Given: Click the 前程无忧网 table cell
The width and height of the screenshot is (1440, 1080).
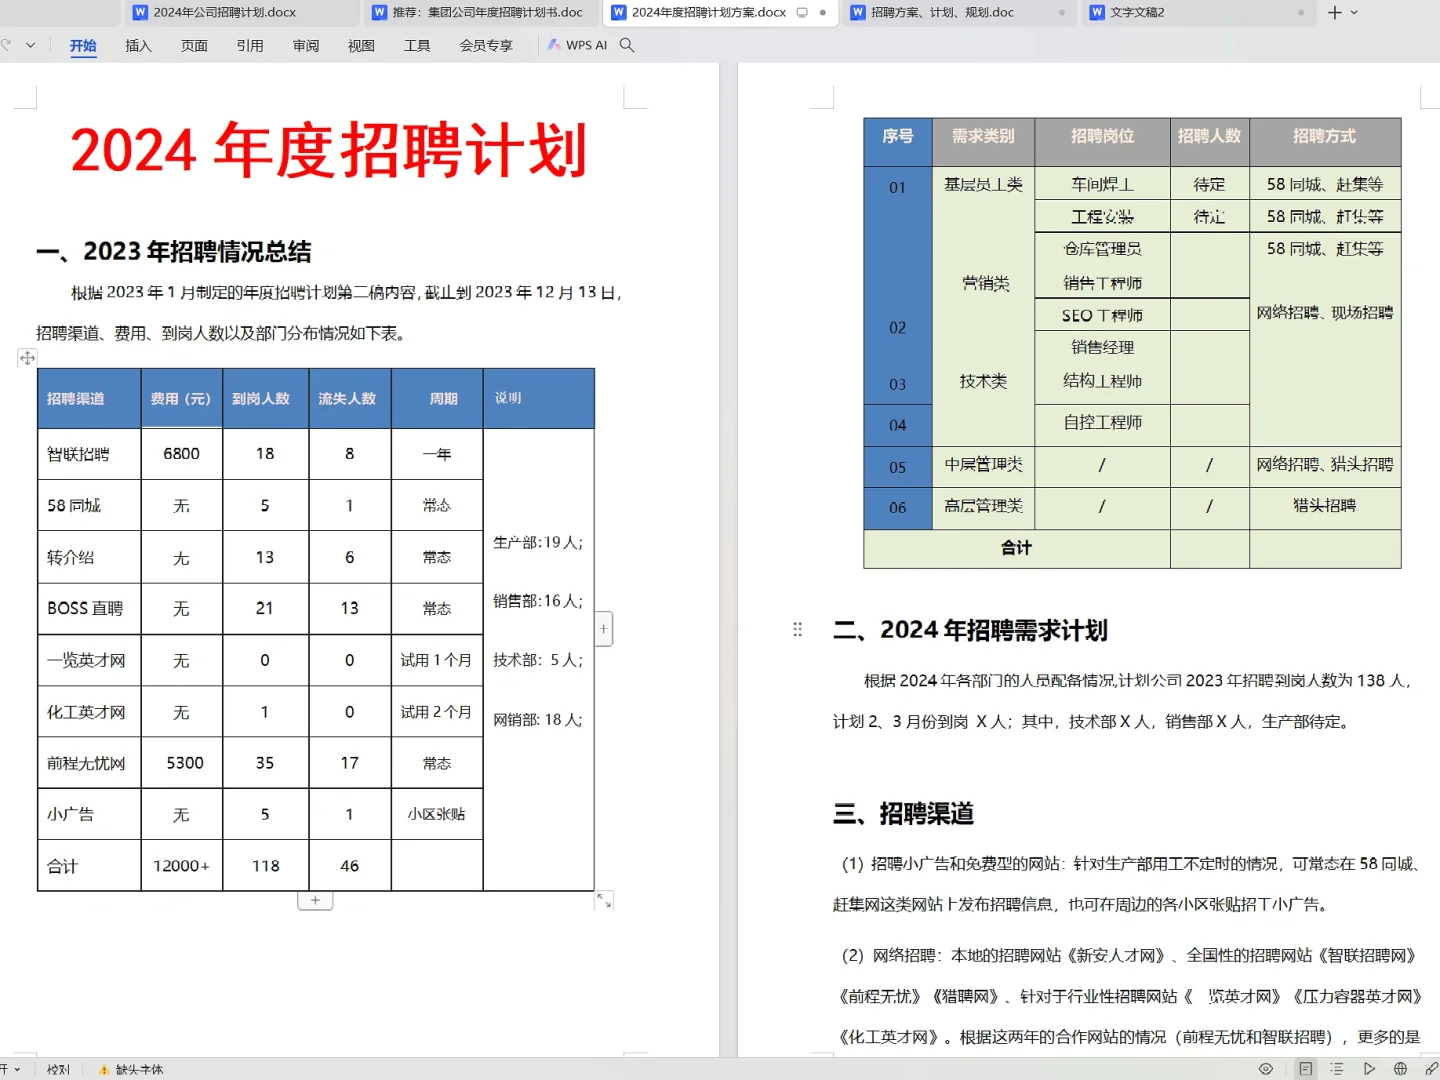Looking at the screenshot, I should [89, 764].
